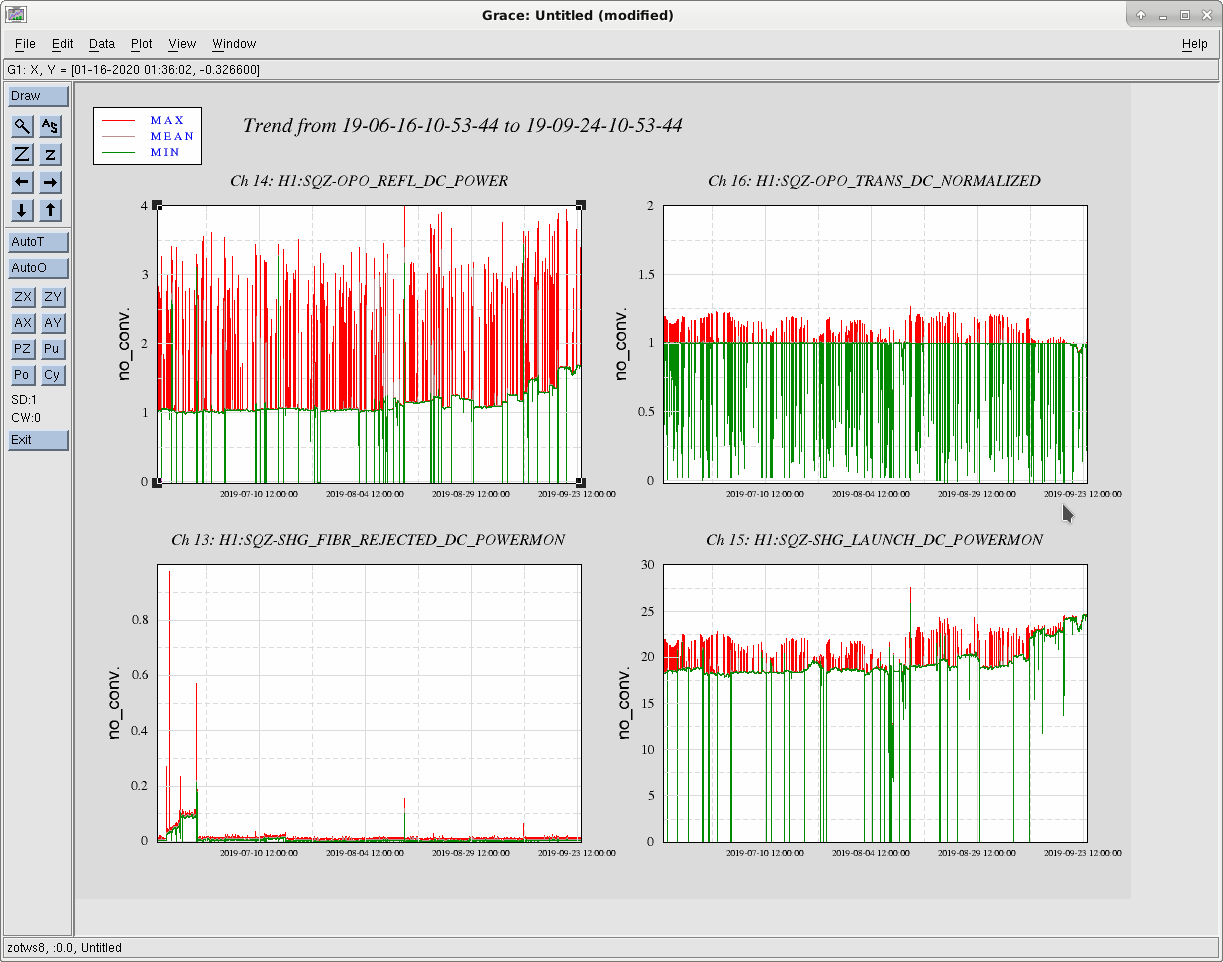
Task: Click the ZX zoom X-axis button
Action: [22, 297]
